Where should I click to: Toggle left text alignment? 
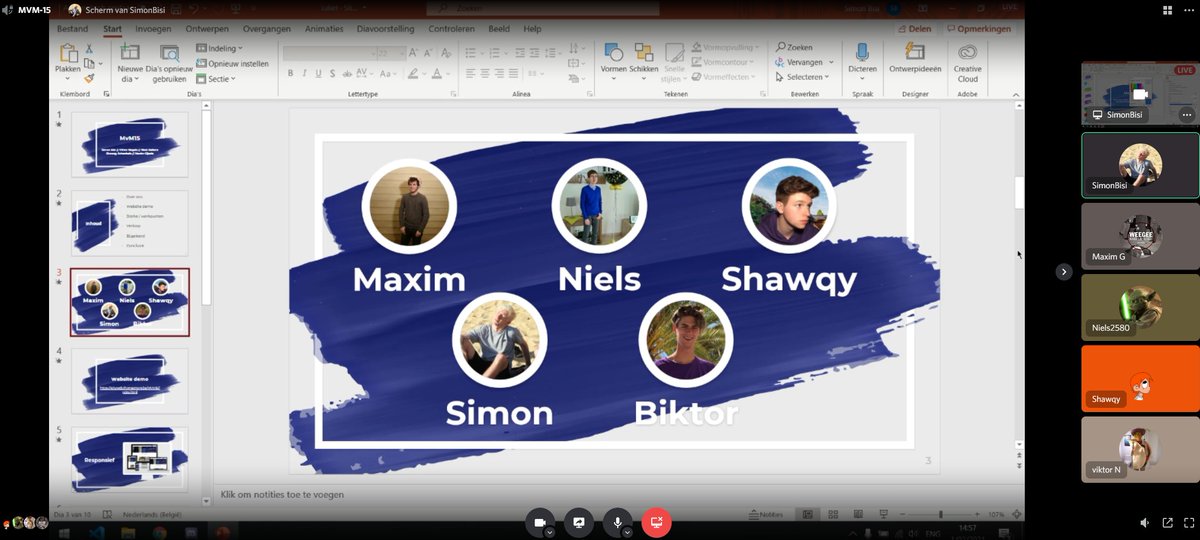[470, 73]
